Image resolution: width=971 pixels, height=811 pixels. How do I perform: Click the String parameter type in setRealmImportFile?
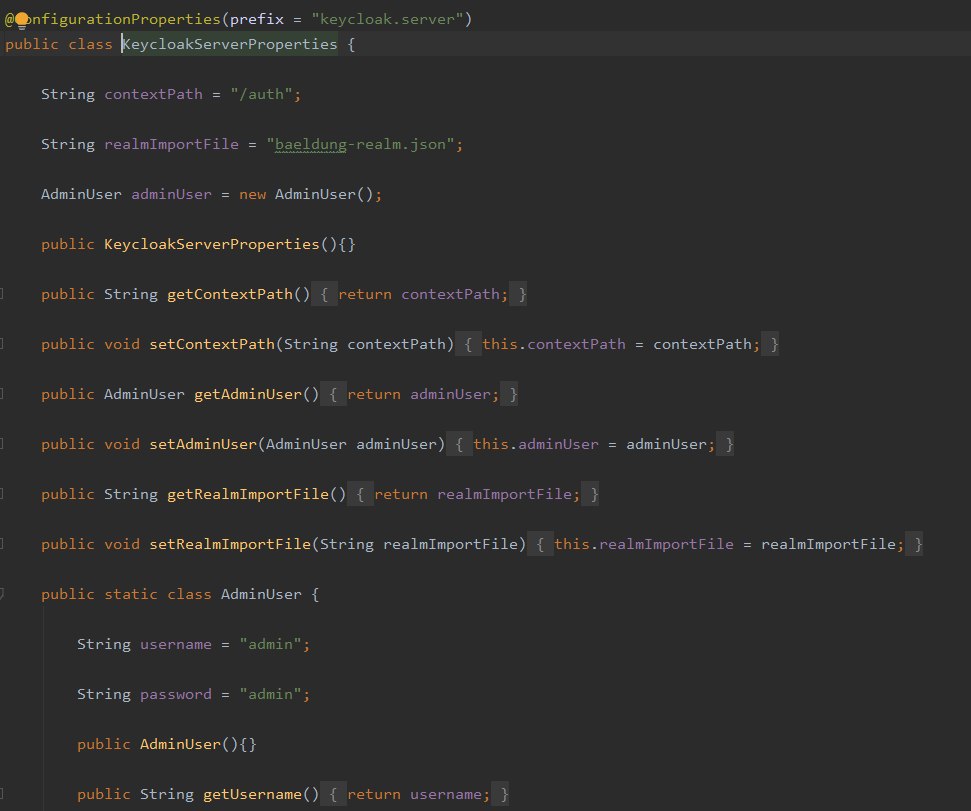tap(347, 545)
